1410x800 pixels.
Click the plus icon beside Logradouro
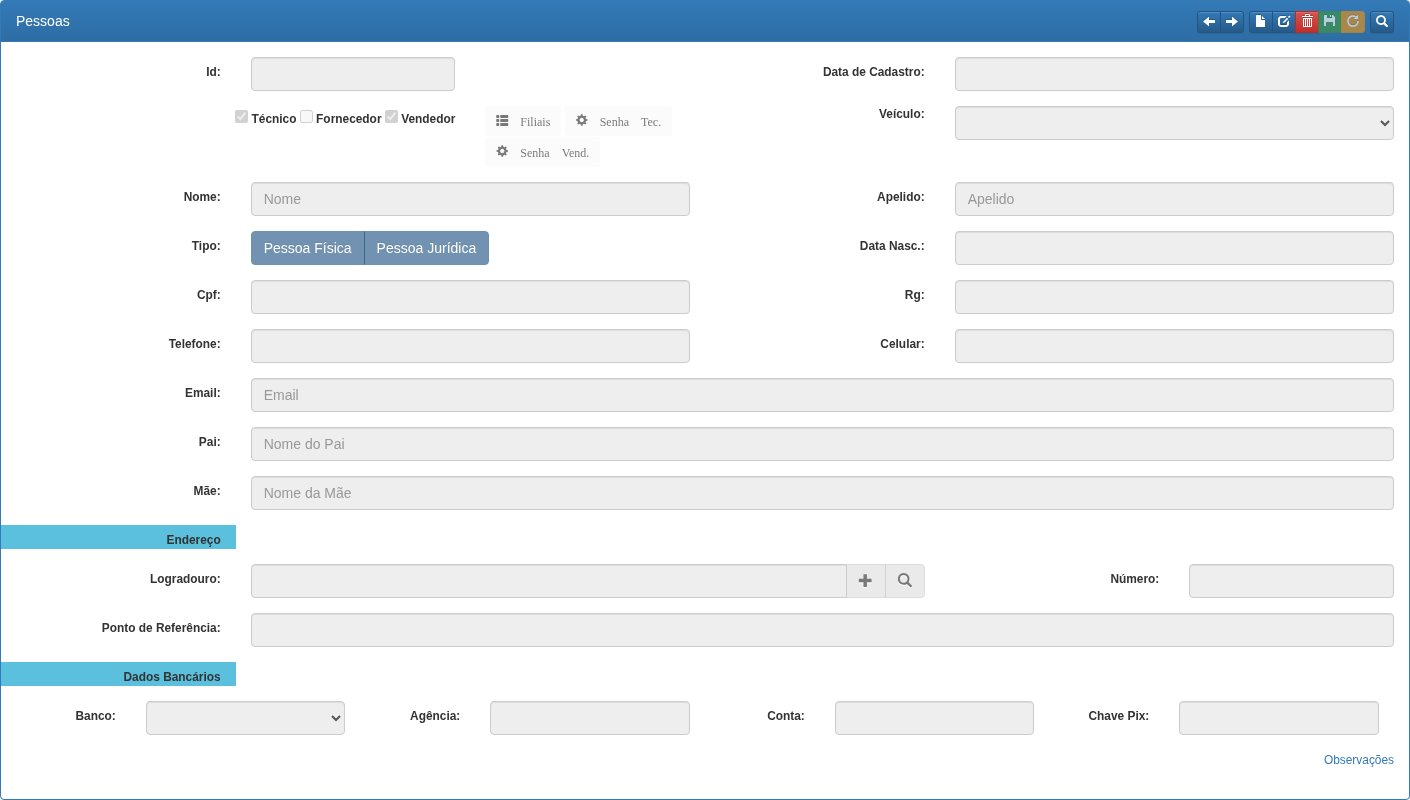point(866,581)
